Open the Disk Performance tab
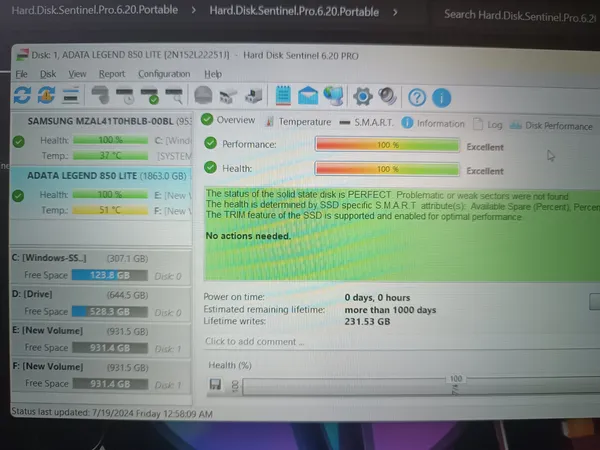This screenshot has height=450, width=600. click(x=551, y=126)
